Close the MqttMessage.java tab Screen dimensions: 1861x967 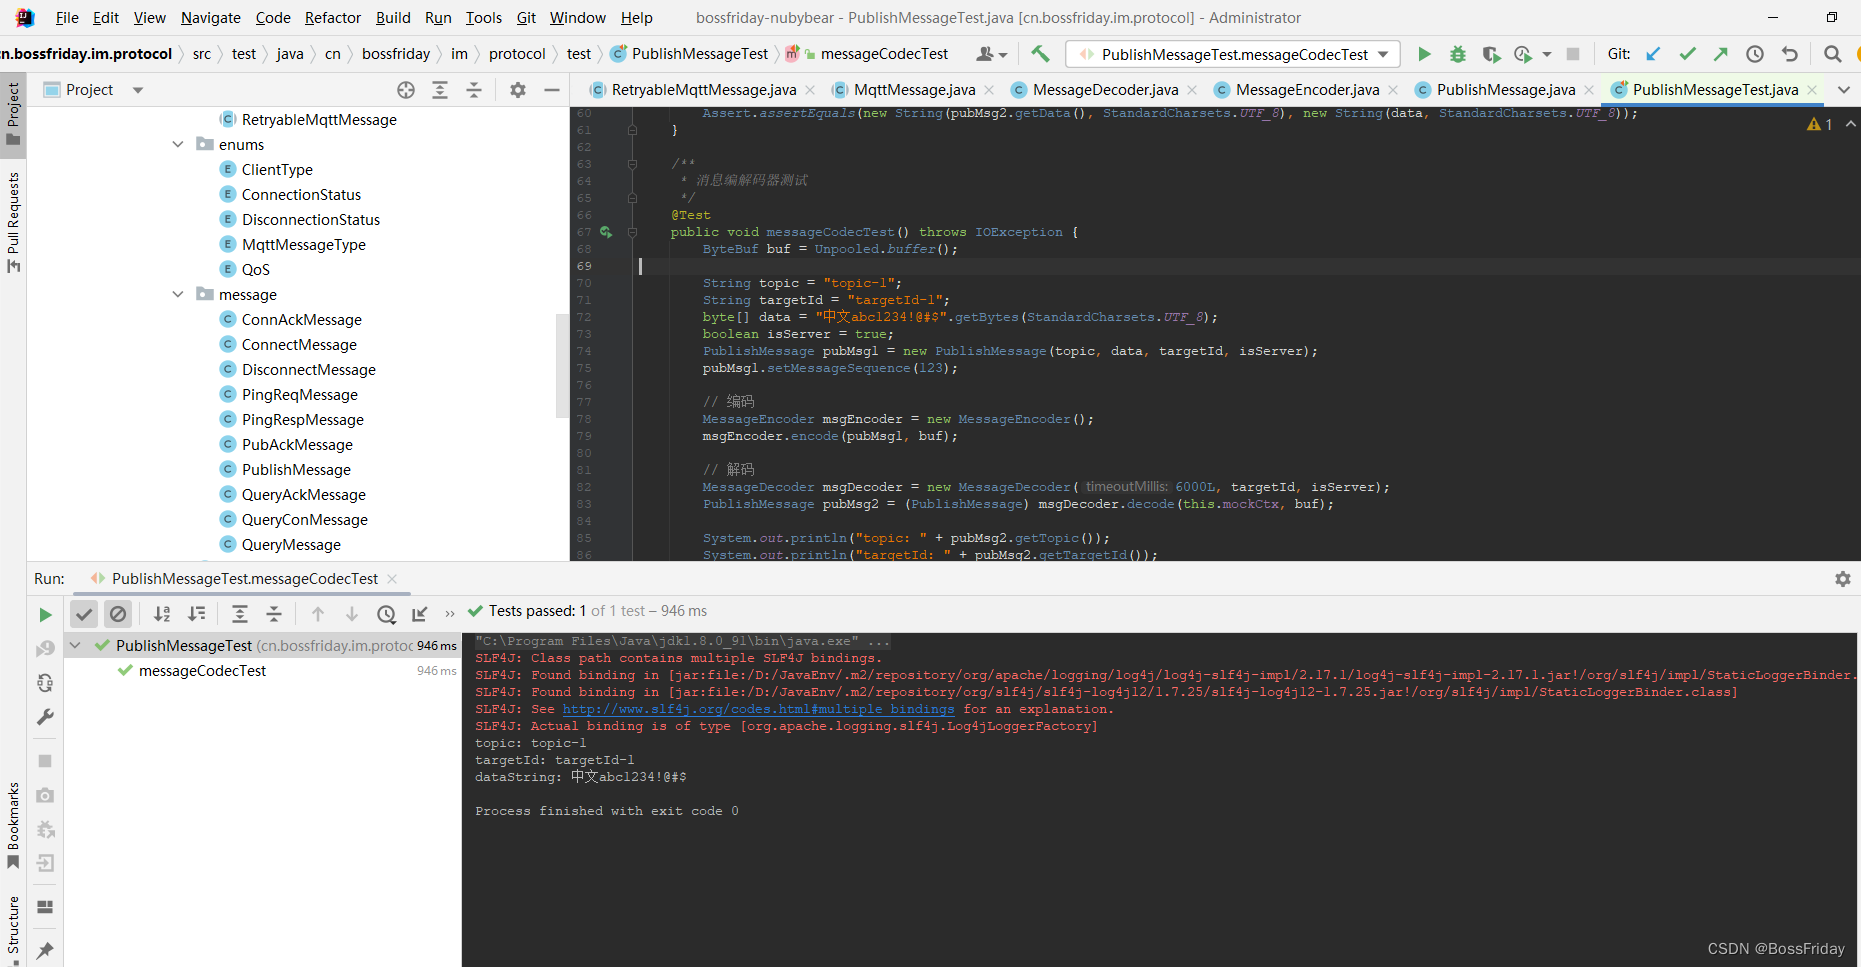point(989,90)
